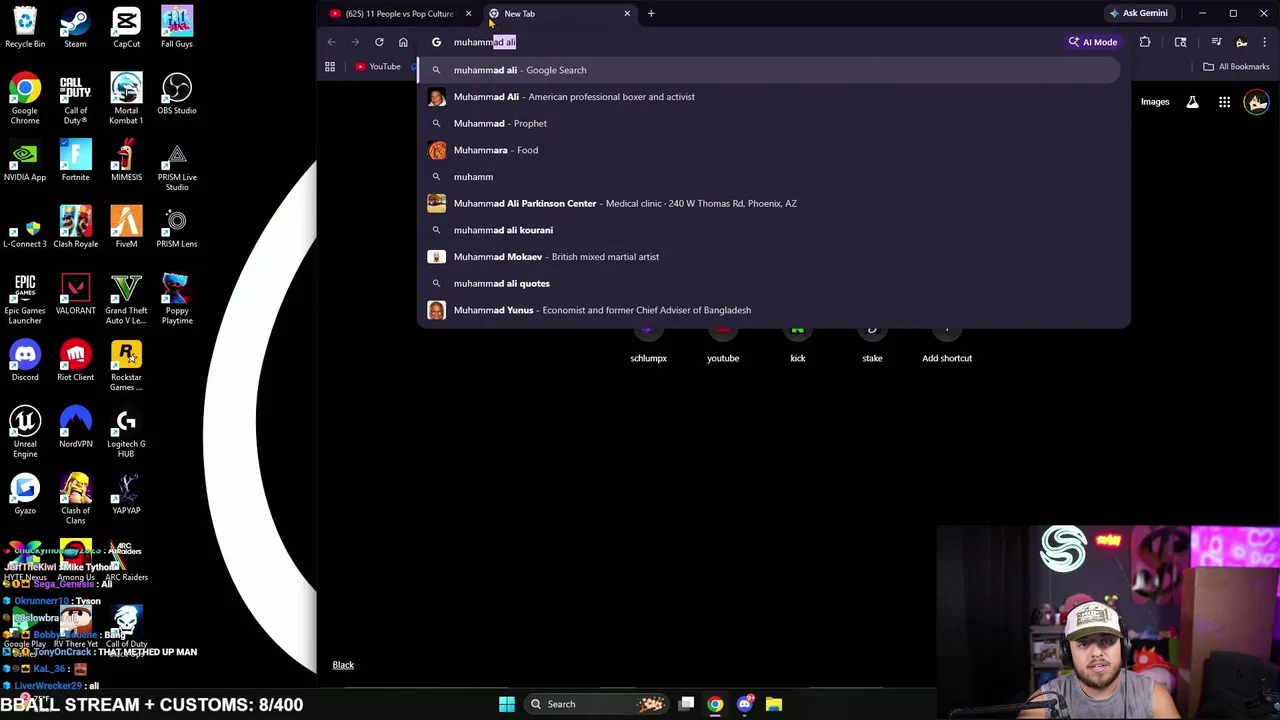The width and height of the screenshot is (1280, 720).
Task: Open File Explorer from the taskbar
Action: (x=774, y=704)
